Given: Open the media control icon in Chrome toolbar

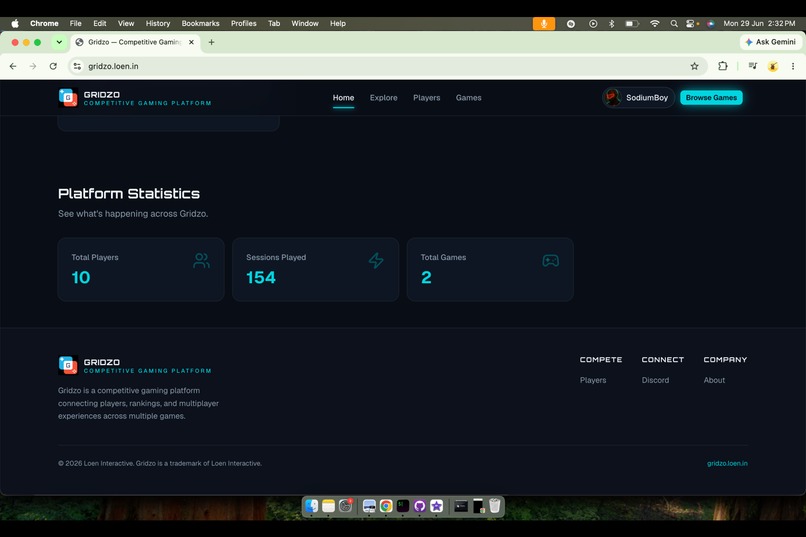Looking at the screenshot, I should tap(753, 66).
